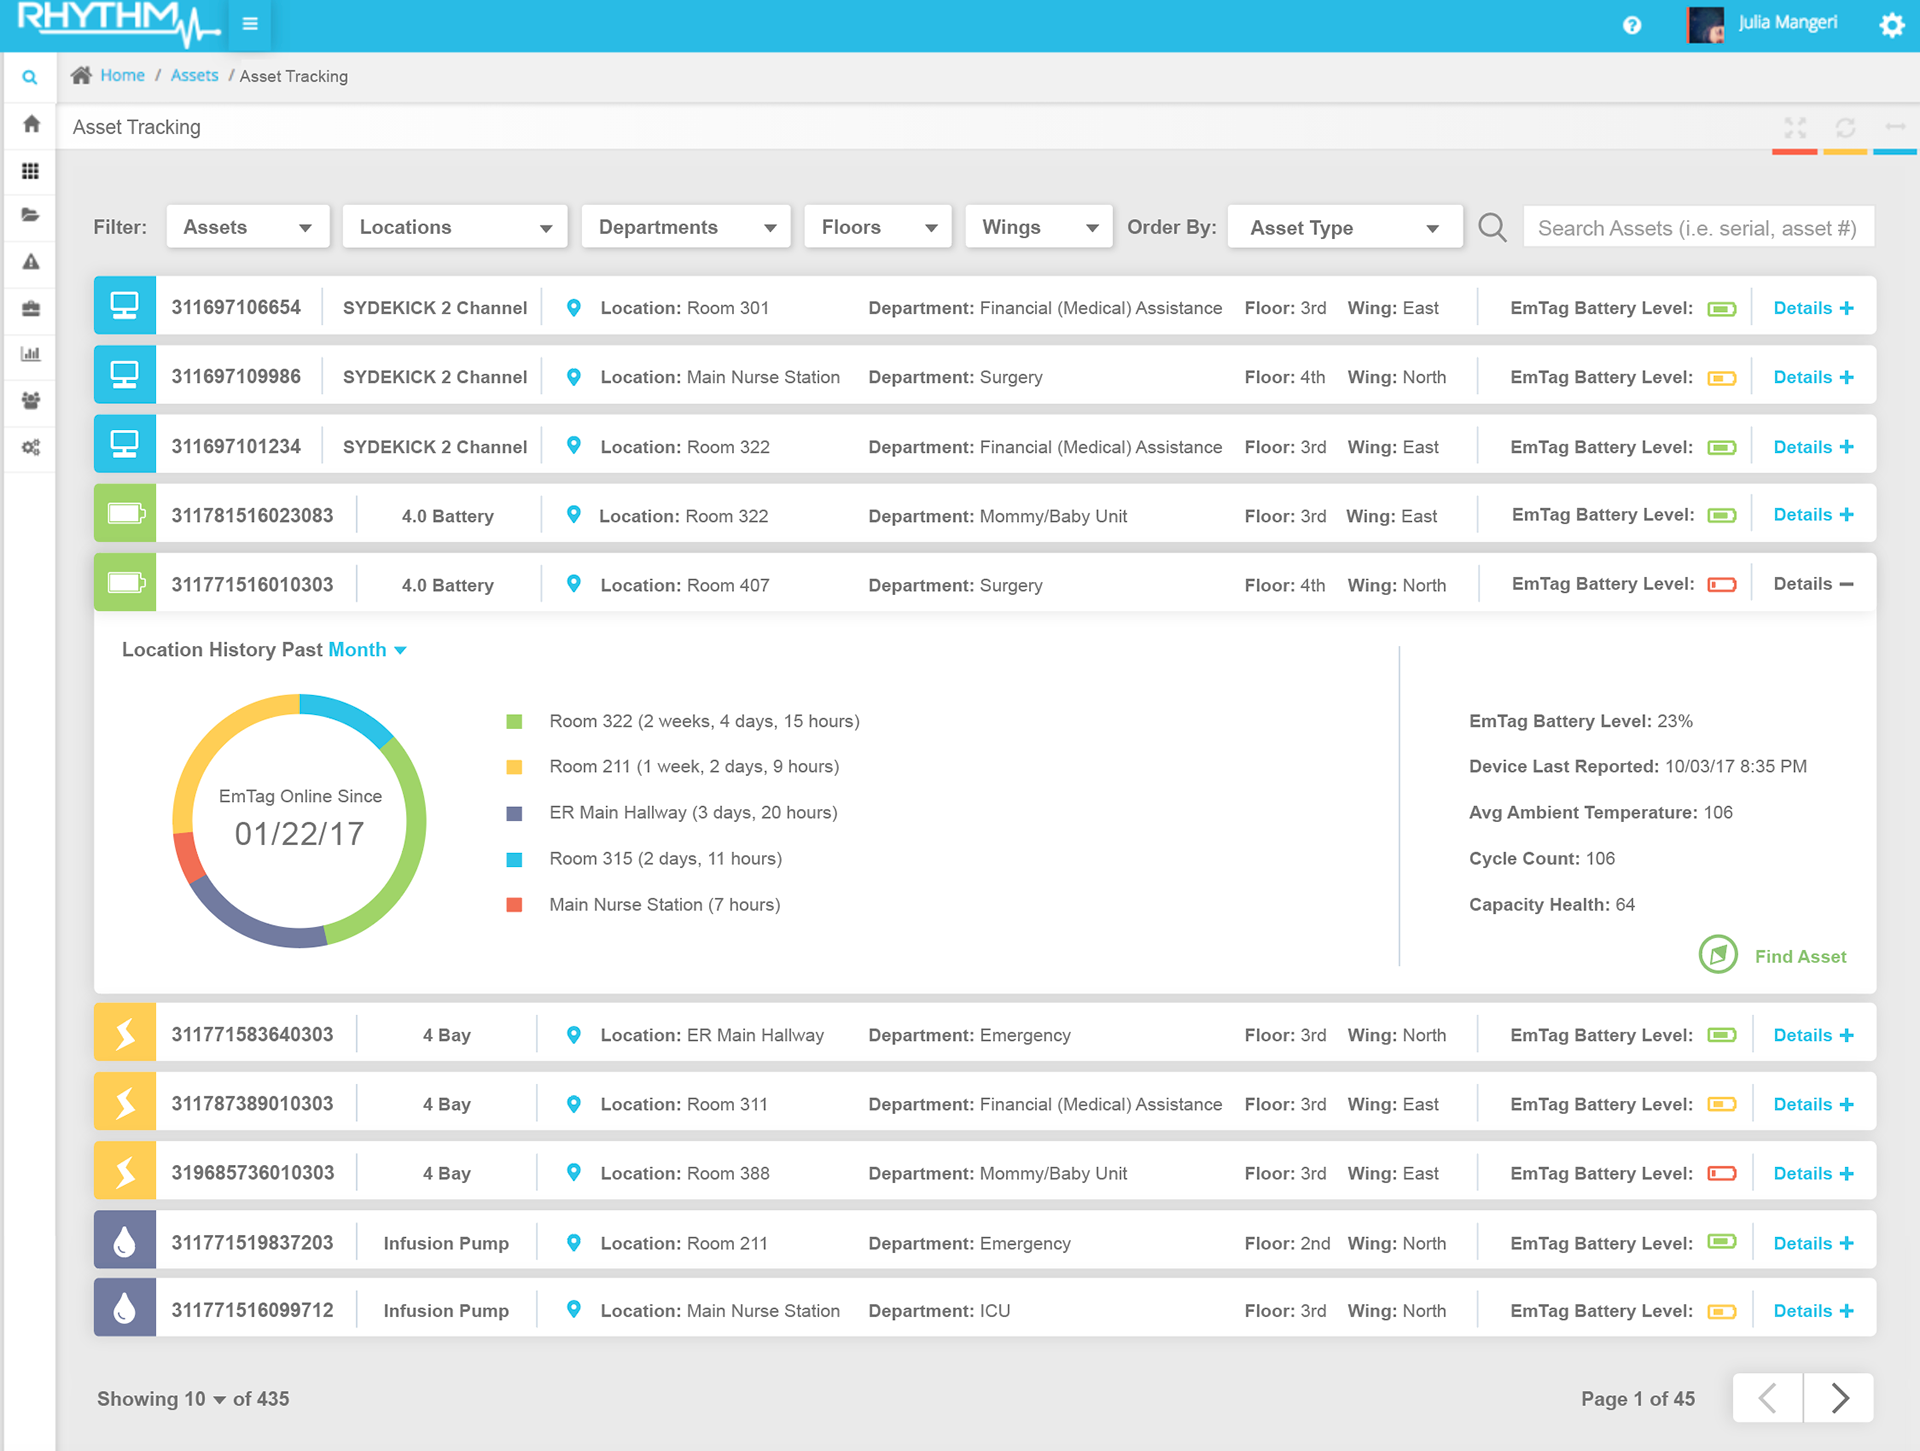Go to Assets breadcrumb link
Viewport: 1920px width, 1451px height.
click(194, 76)
